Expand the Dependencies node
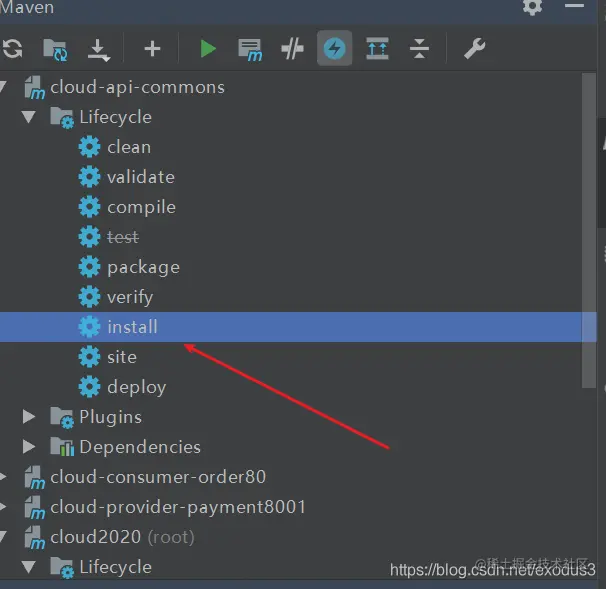The image size is (606, 589). 29,447
